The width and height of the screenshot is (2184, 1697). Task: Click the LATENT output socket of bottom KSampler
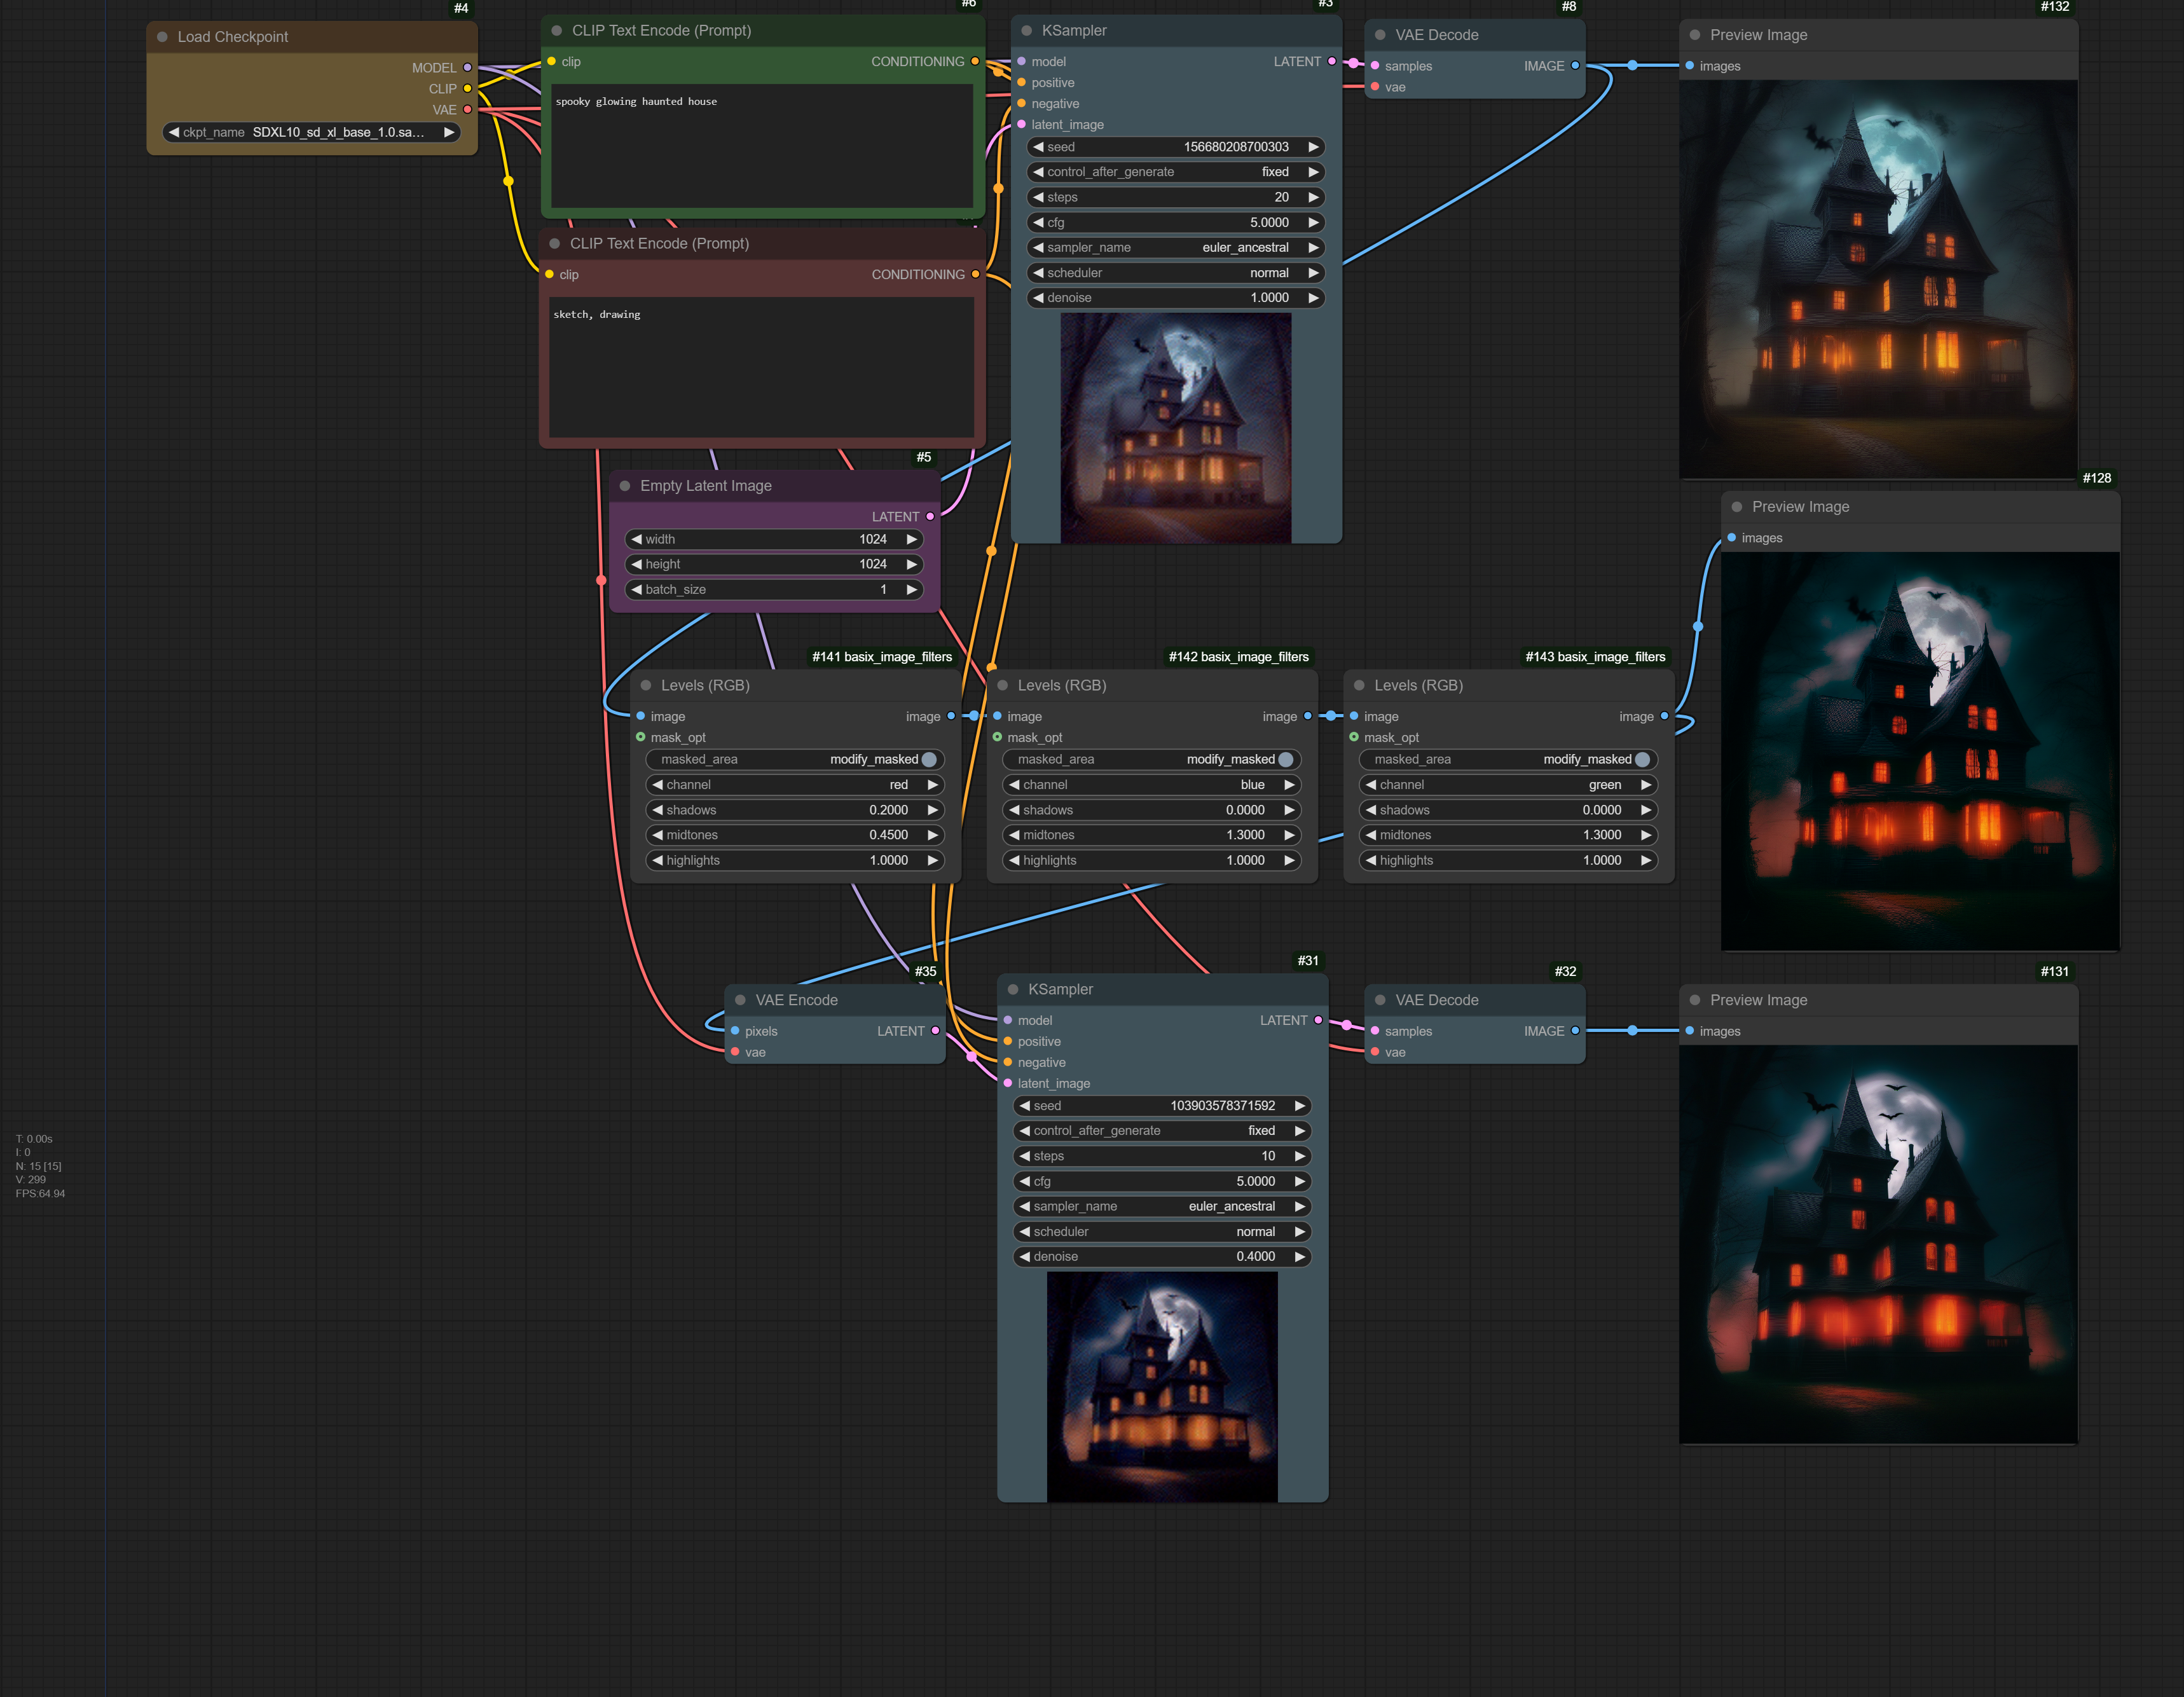[x=1318, y=1020]
